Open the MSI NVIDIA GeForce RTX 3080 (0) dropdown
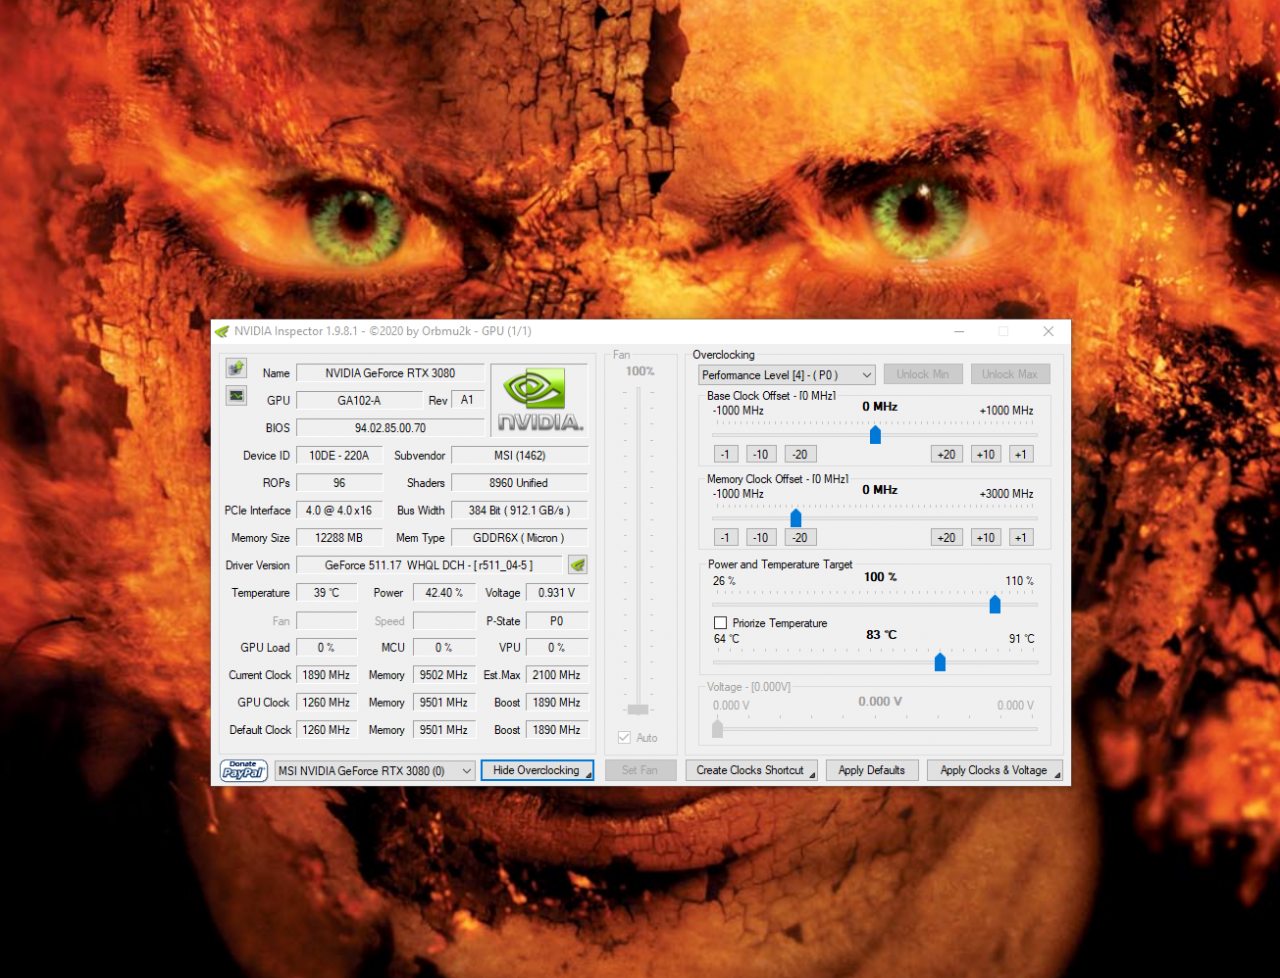1280x978 pixels. tap(375, 771)
